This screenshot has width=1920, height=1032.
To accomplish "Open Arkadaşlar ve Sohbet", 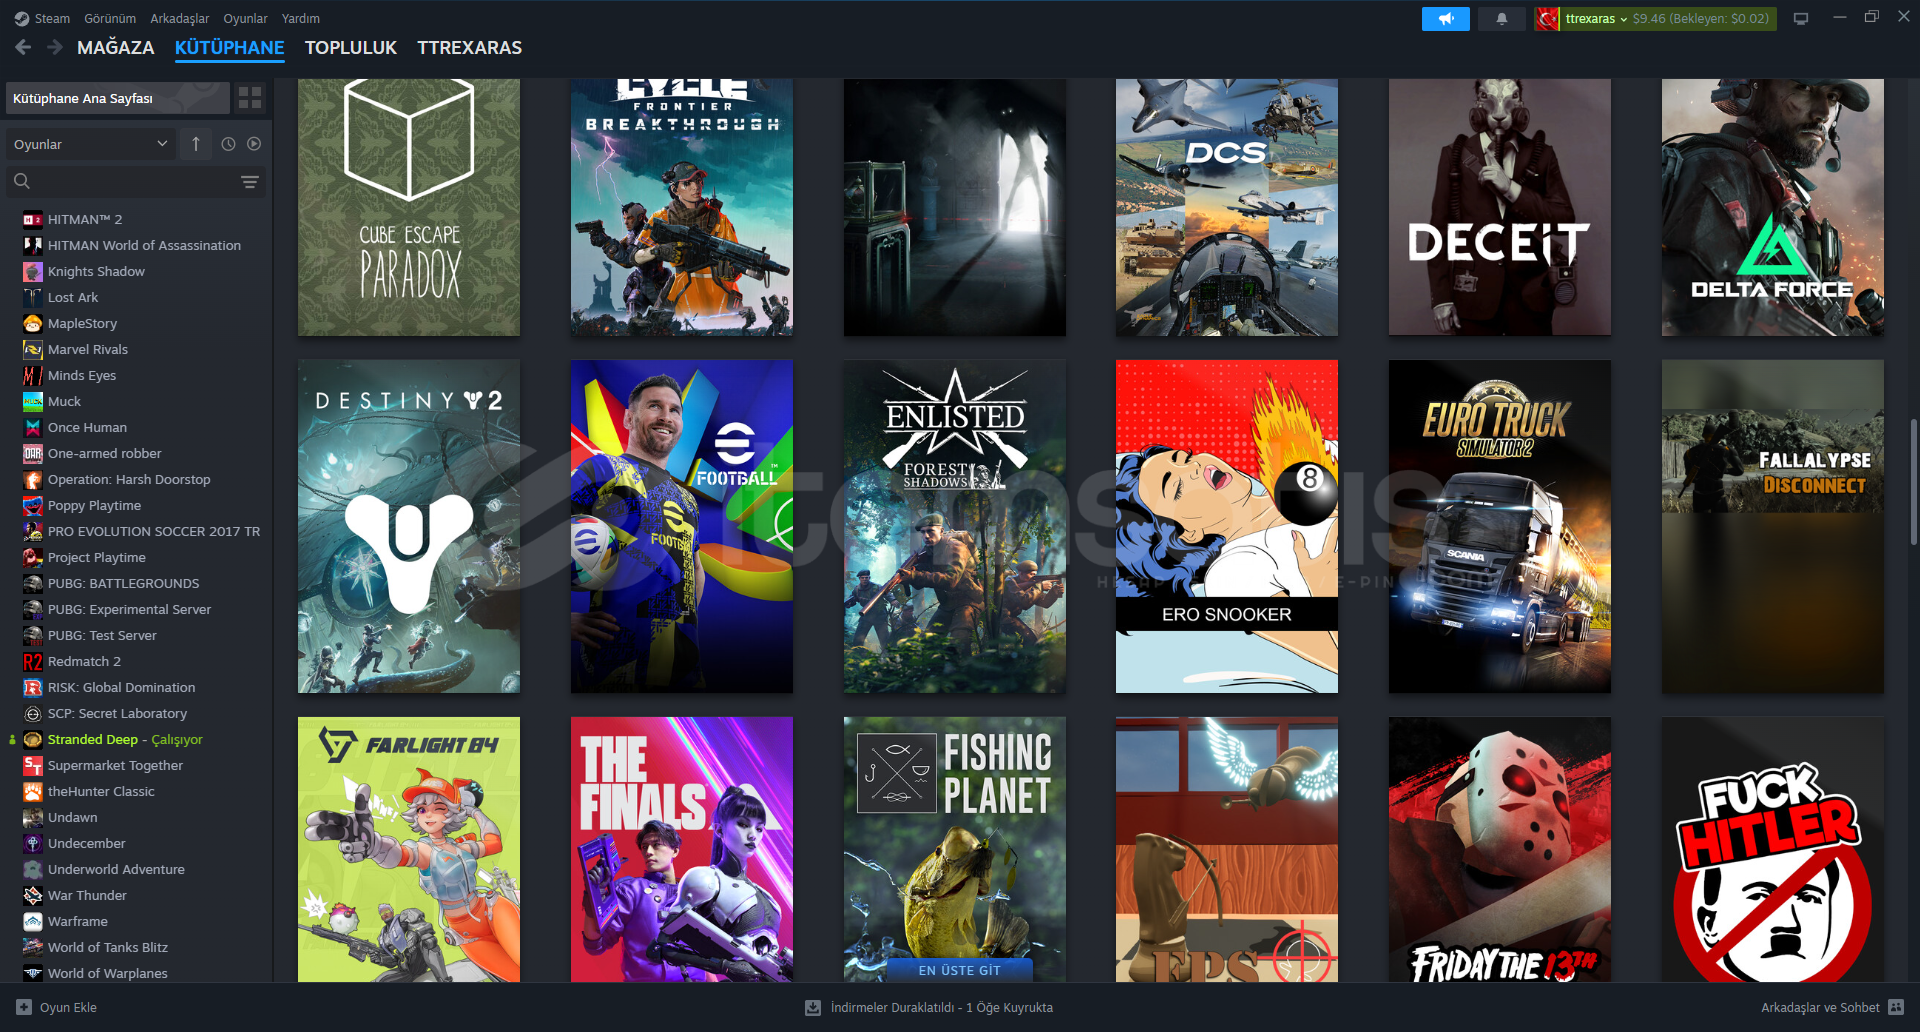I will pos(1832,1007).
